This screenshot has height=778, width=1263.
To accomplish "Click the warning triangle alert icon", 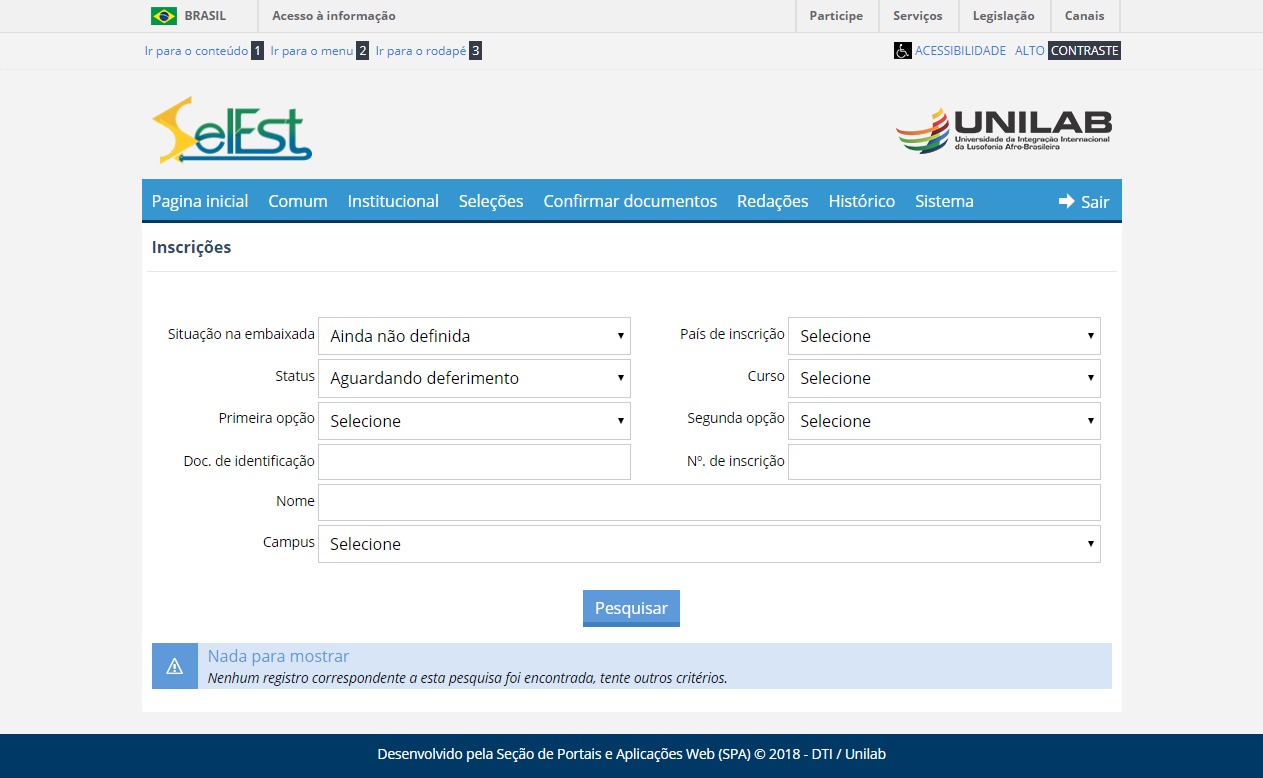I will click(x=175, y=666).
